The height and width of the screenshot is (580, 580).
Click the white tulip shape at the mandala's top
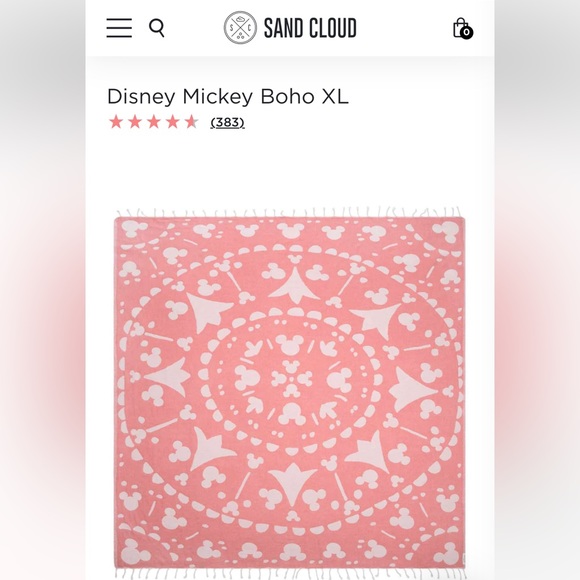(x=294, y=284)
